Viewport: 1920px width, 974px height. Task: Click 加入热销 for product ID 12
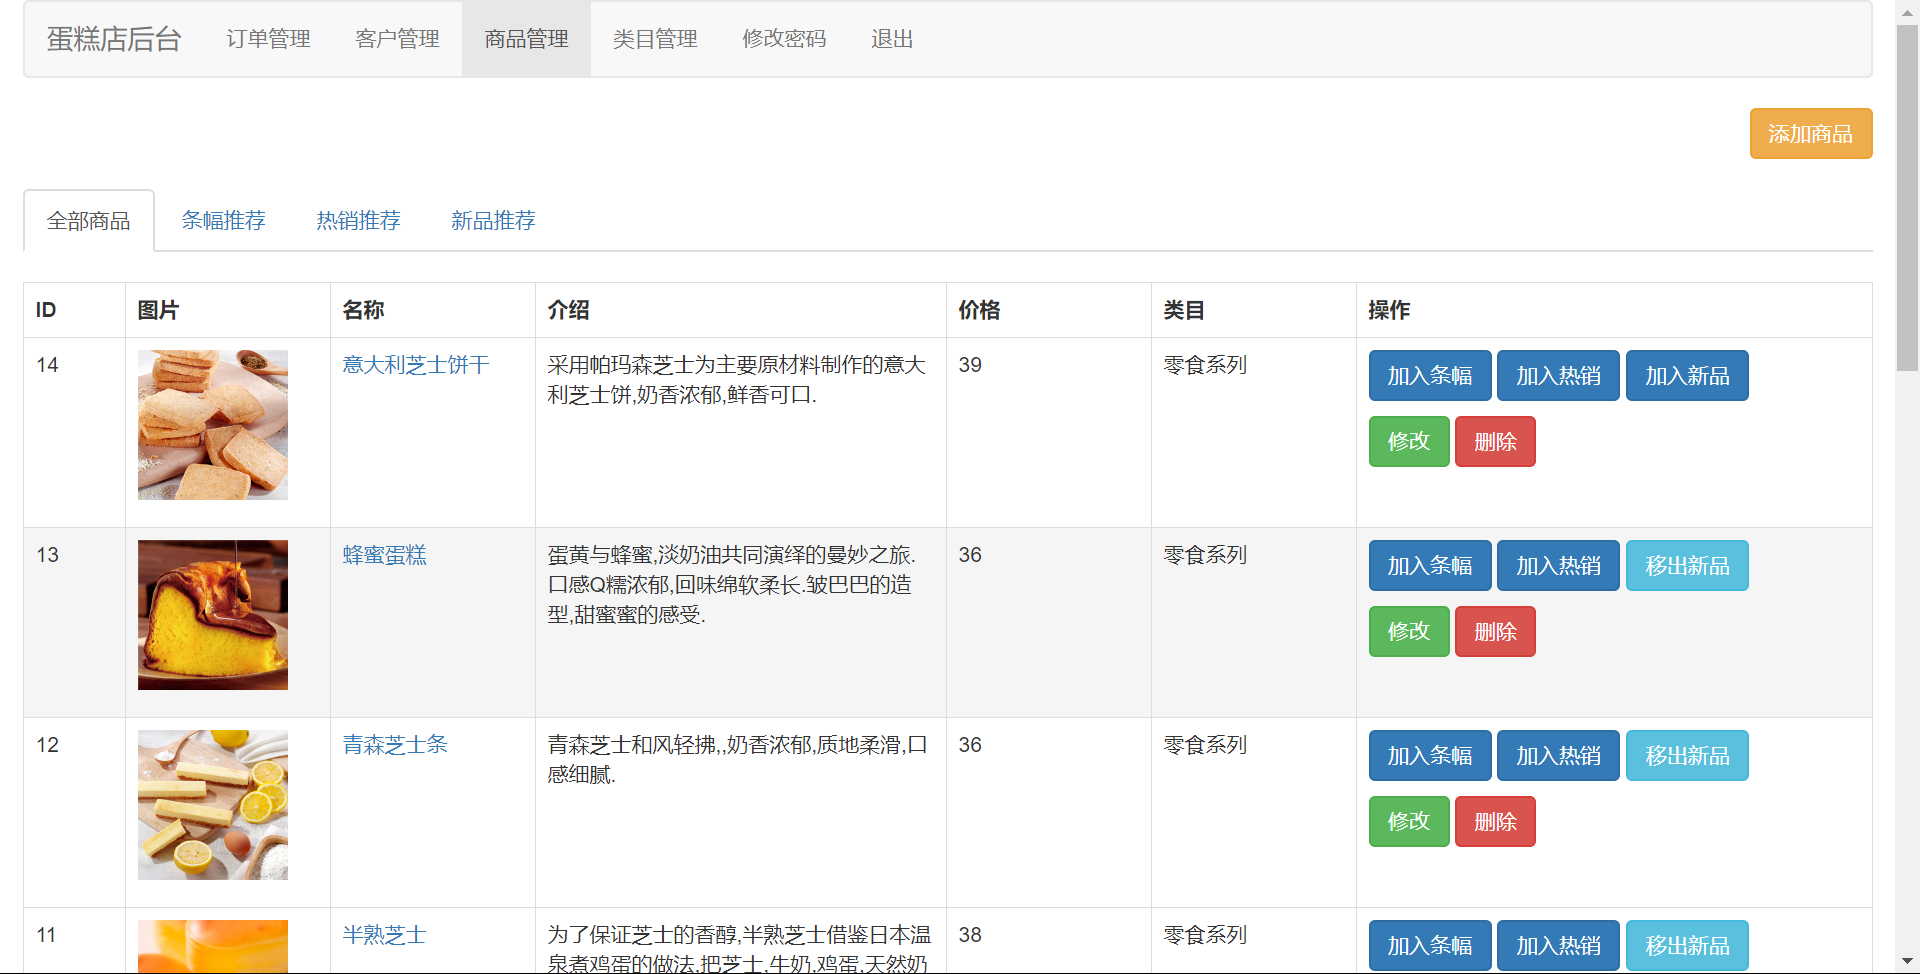(1558, 756)
